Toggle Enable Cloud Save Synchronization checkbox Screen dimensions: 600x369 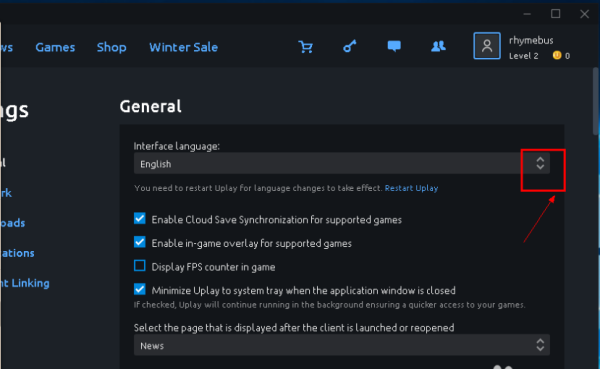click(140, 219)
